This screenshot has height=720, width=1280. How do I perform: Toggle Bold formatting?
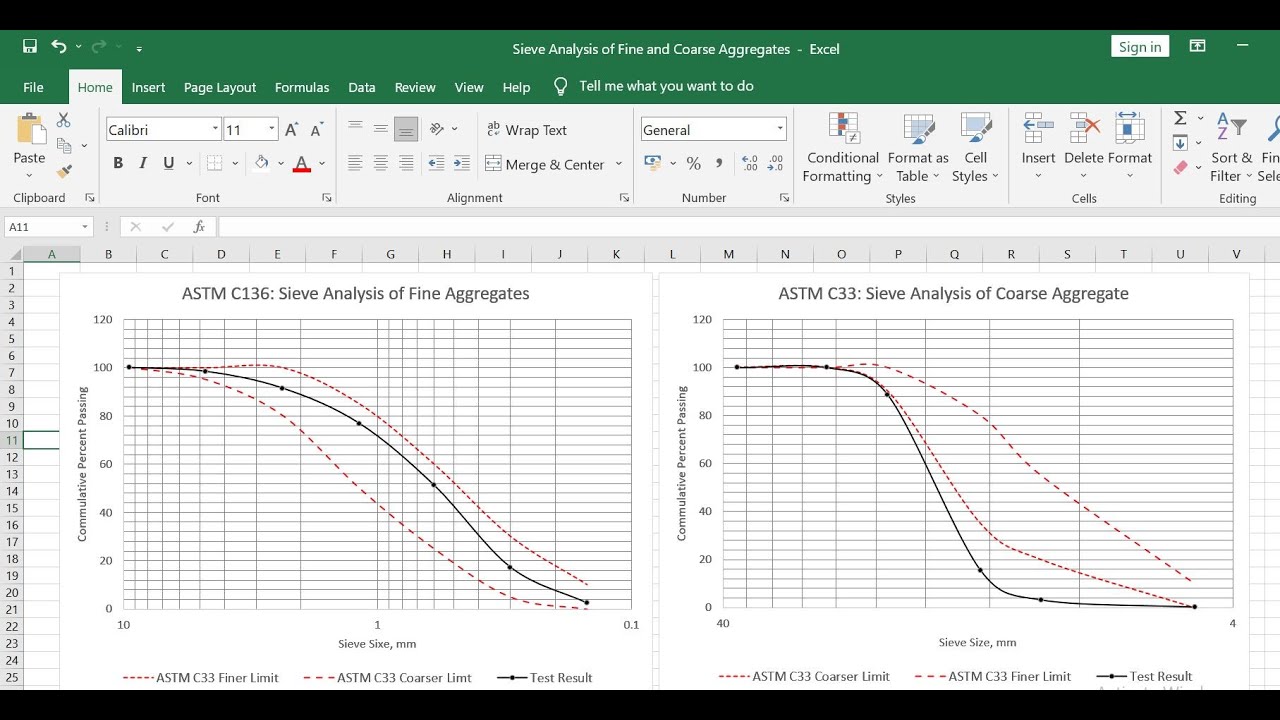coord(118,163)
